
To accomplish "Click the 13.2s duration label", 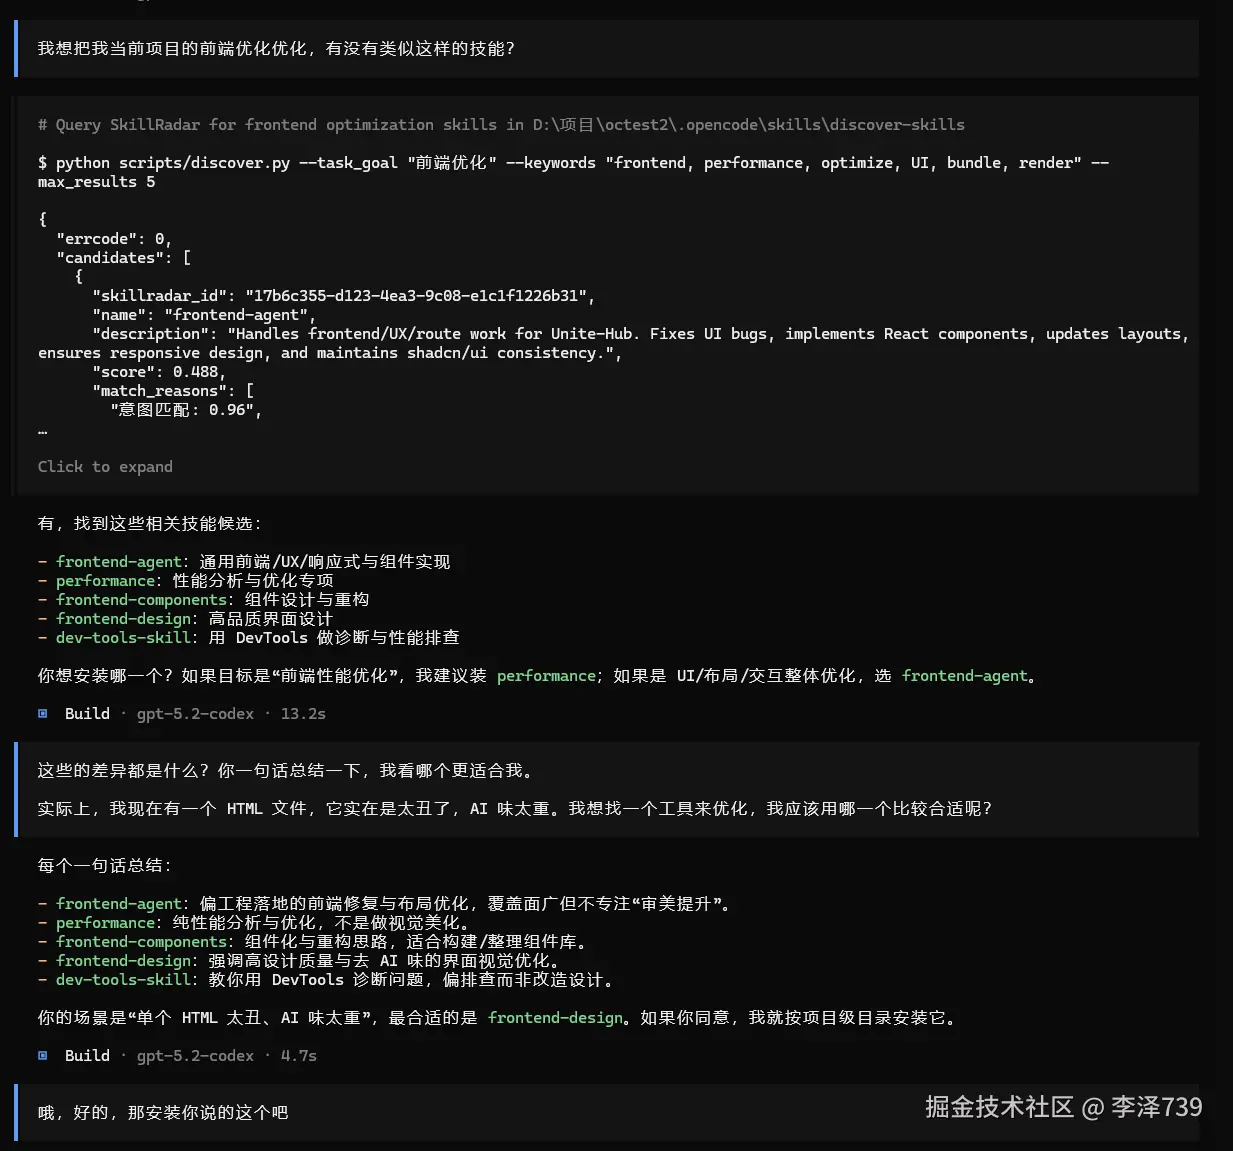I will click(302, 713).
